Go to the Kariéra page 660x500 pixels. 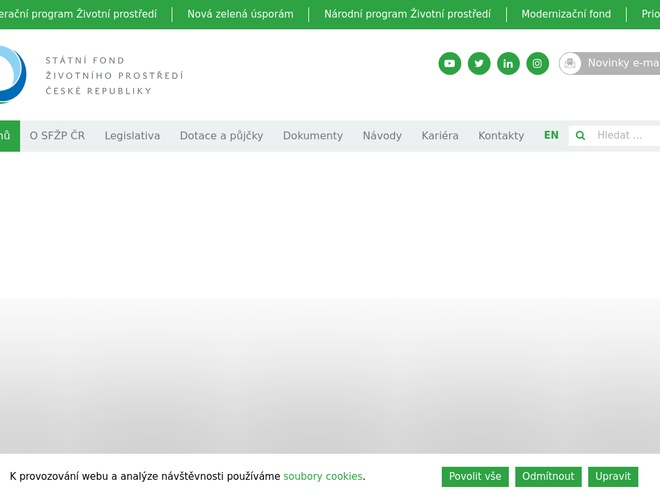(440, 136)
